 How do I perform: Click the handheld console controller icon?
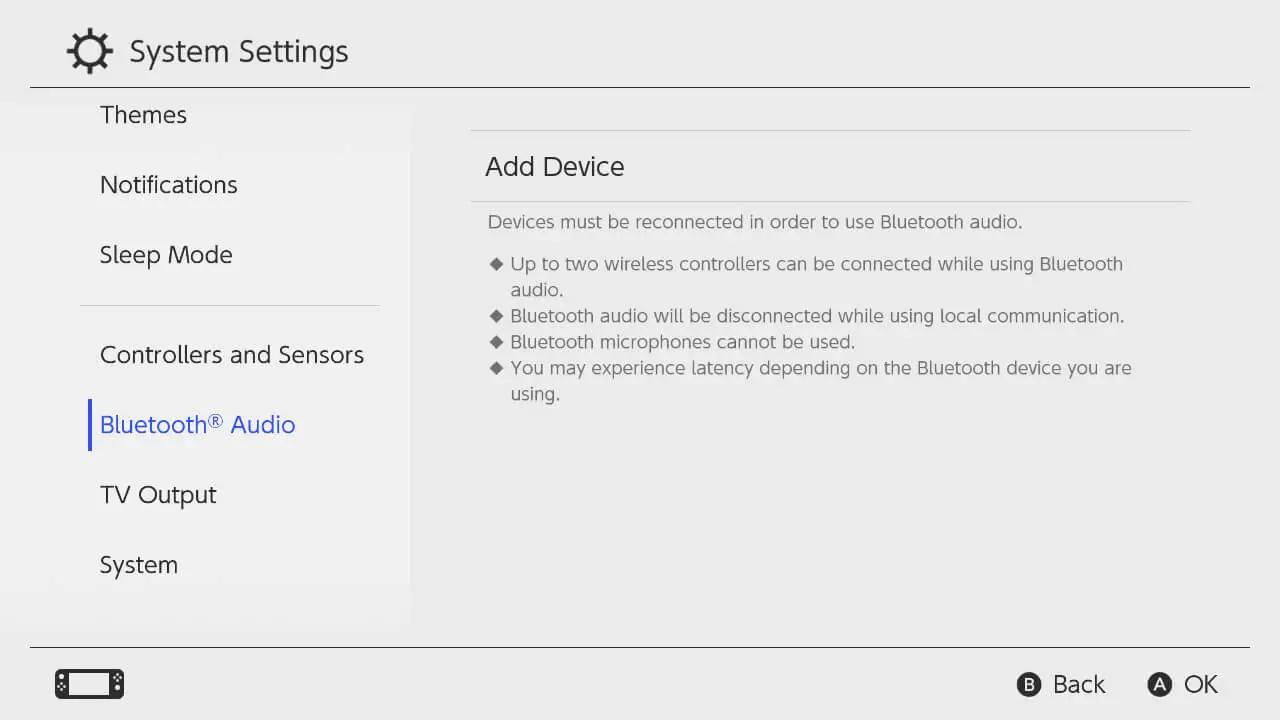89,684
